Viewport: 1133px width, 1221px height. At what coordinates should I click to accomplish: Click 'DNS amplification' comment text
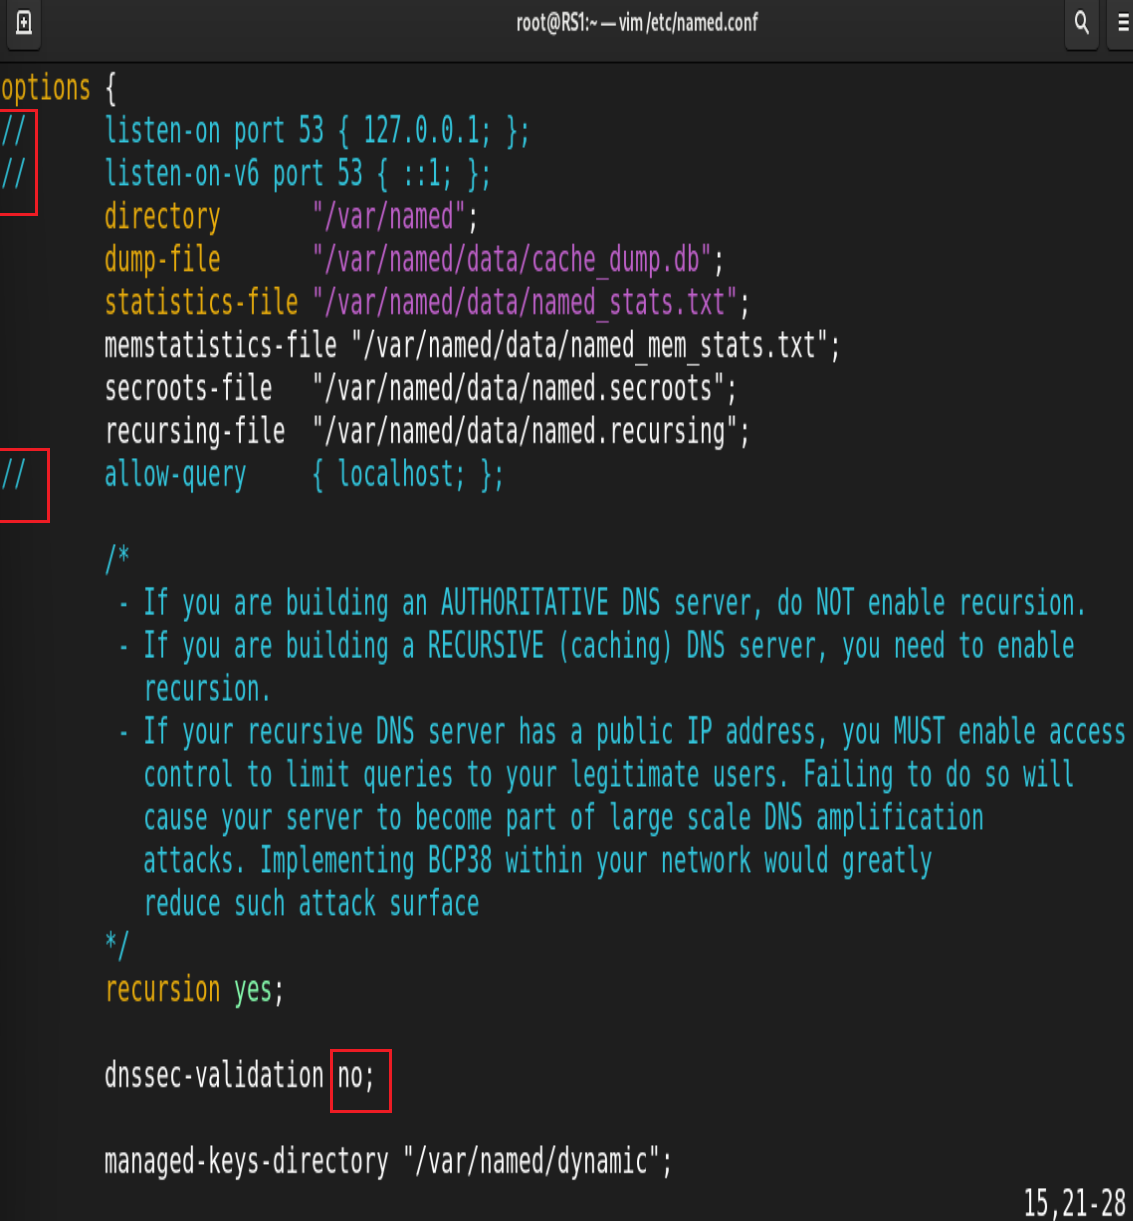[874, 818]
